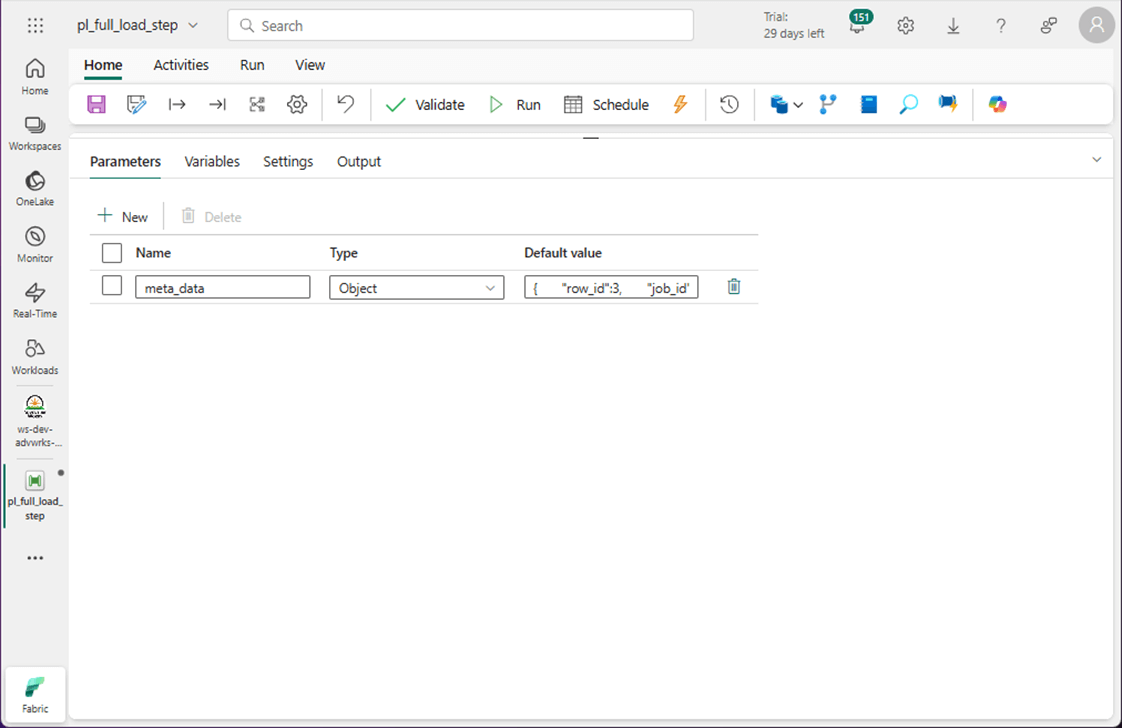Image resolution: width=1122 pixels, height=728 pixels.
Task: Click the Schedule button
Action: [x=606, y=105]
